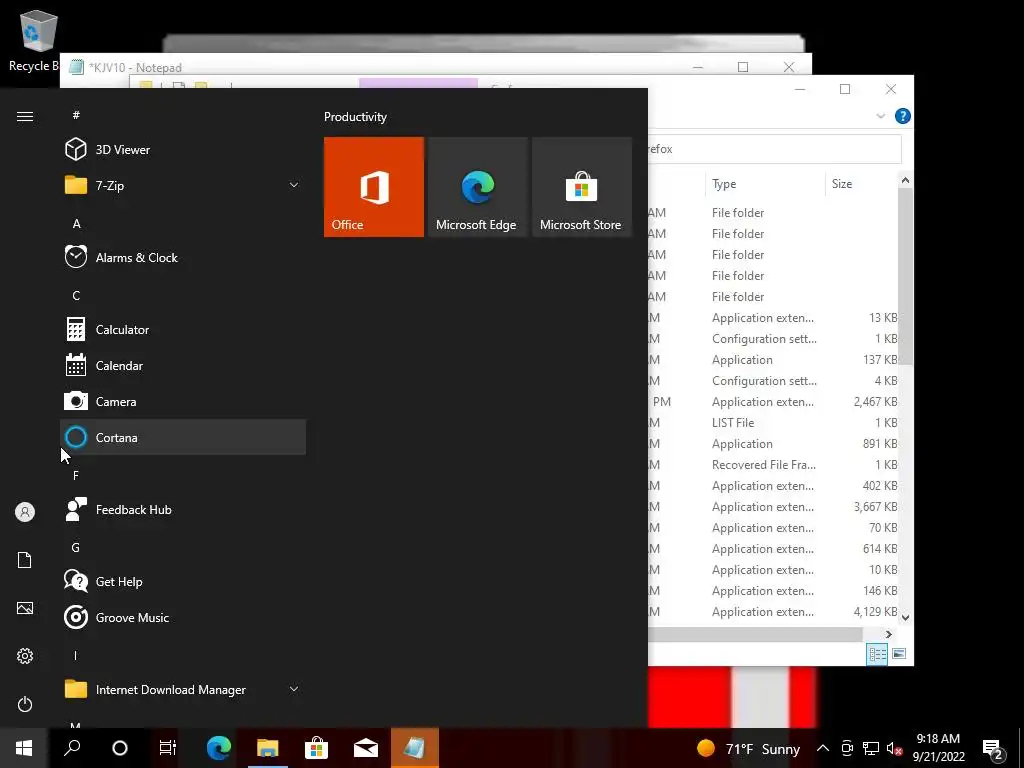Open Cortana from the app list
Viewport: 1024px width, 768px height.
pos(183,438)
